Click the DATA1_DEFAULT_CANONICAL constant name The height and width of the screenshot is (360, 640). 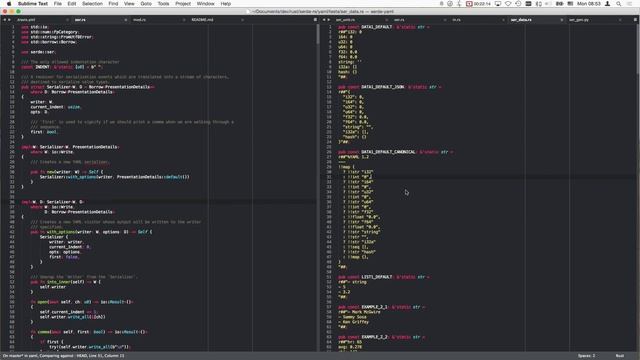(x=388, y=152)
